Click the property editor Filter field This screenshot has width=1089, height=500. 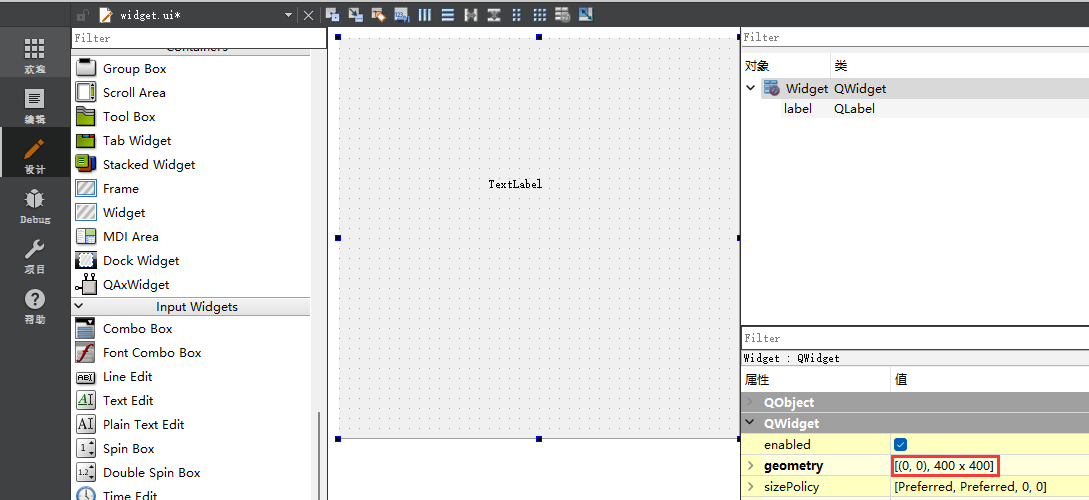(915, 338)
